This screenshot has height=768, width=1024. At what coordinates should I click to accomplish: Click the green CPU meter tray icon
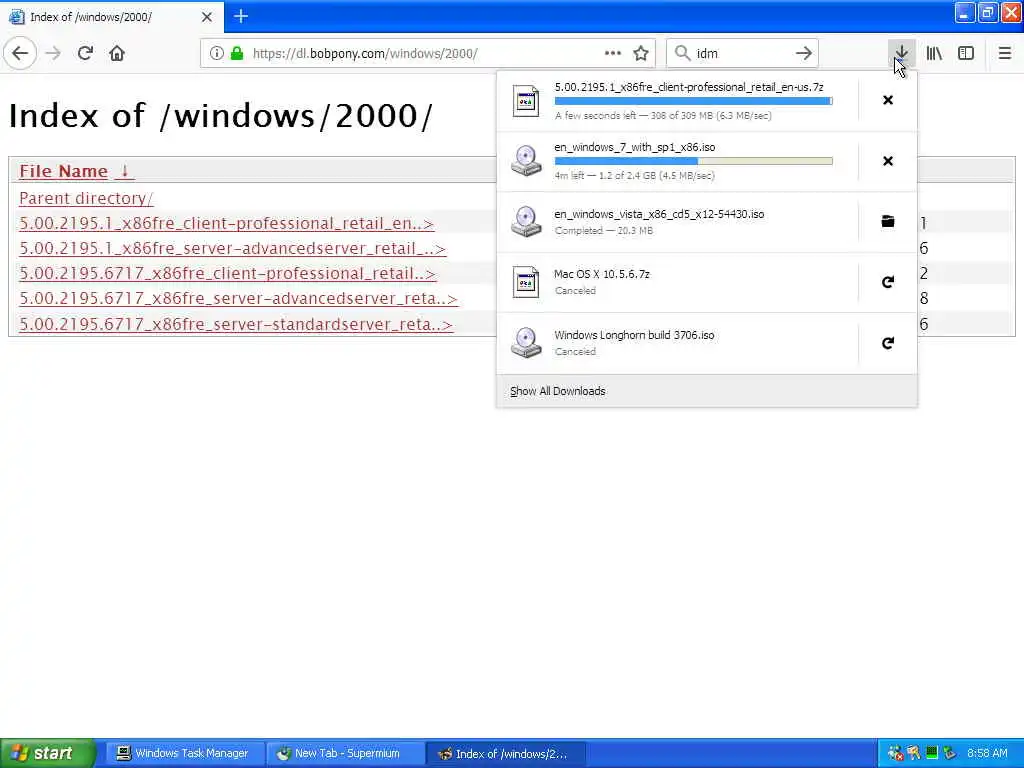click(932, 753)
